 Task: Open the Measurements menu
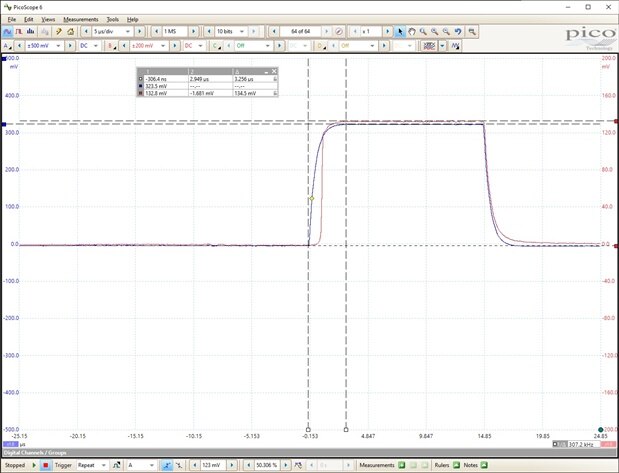81,19
